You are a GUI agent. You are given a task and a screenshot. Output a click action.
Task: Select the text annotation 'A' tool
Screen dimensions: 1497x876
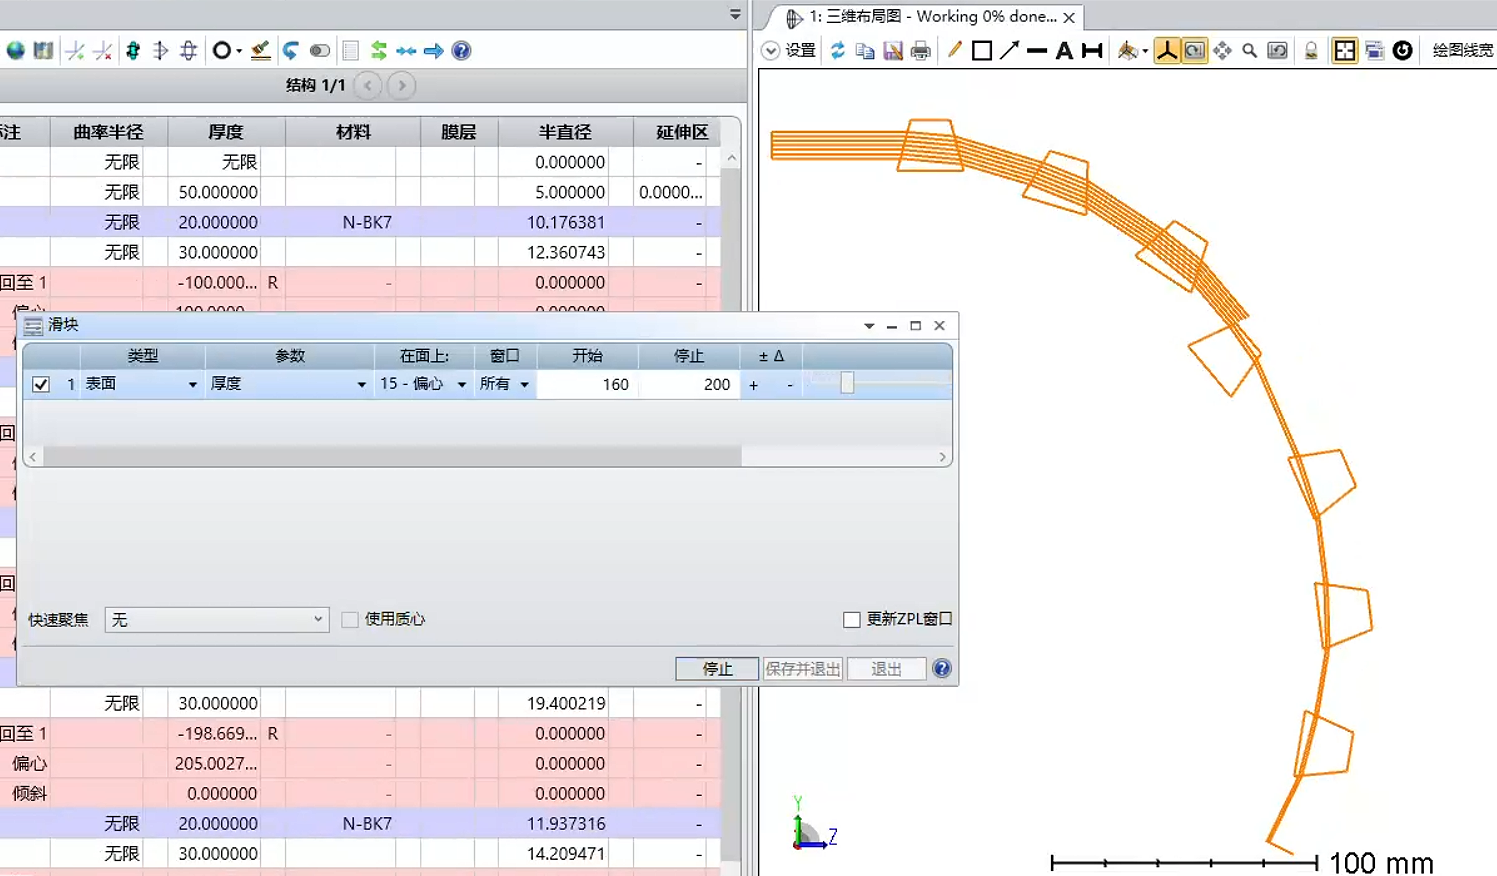[1064, 50]
